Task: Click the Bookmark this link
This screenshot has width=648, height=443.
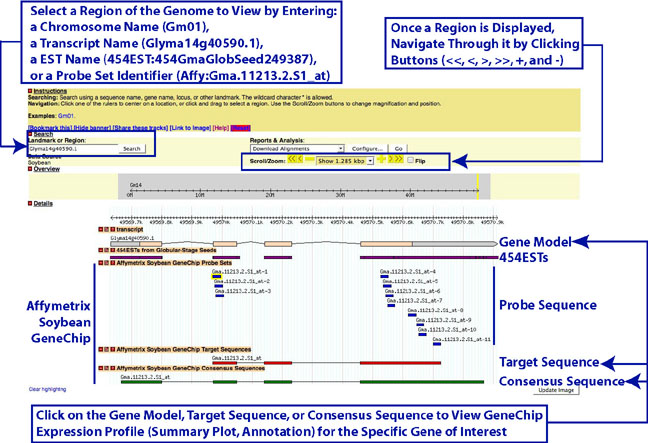Action: 50,128
